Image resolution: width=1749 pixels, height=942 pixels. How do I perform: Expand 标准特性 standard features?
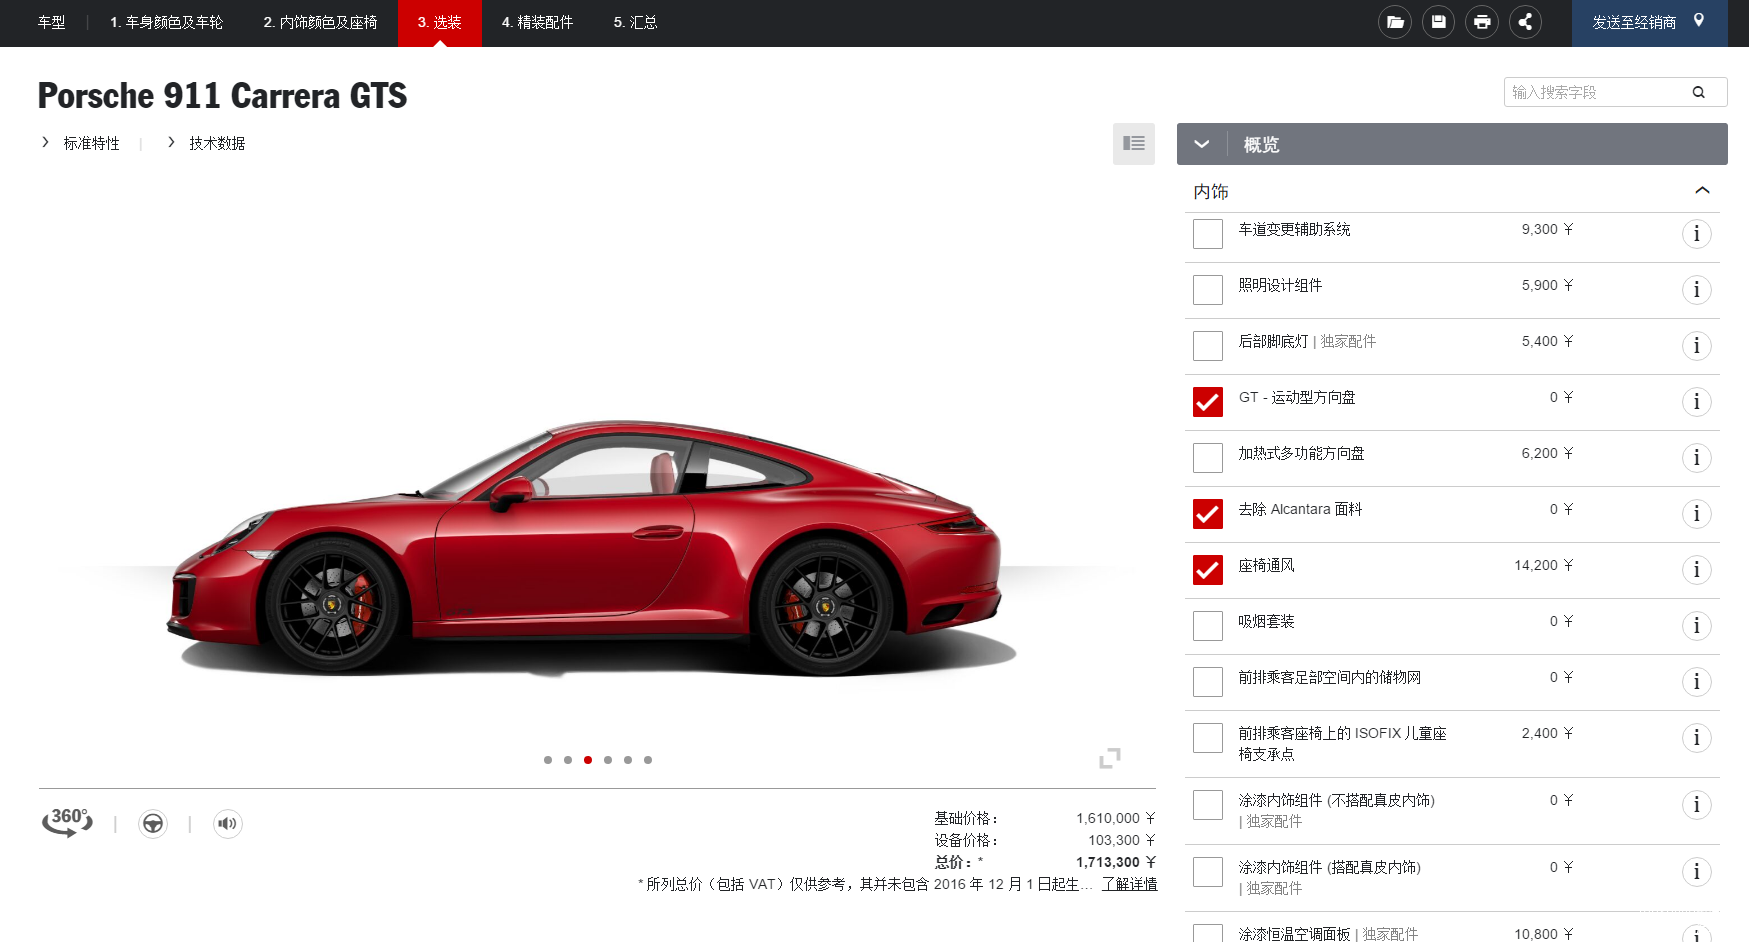pos(90,143)
